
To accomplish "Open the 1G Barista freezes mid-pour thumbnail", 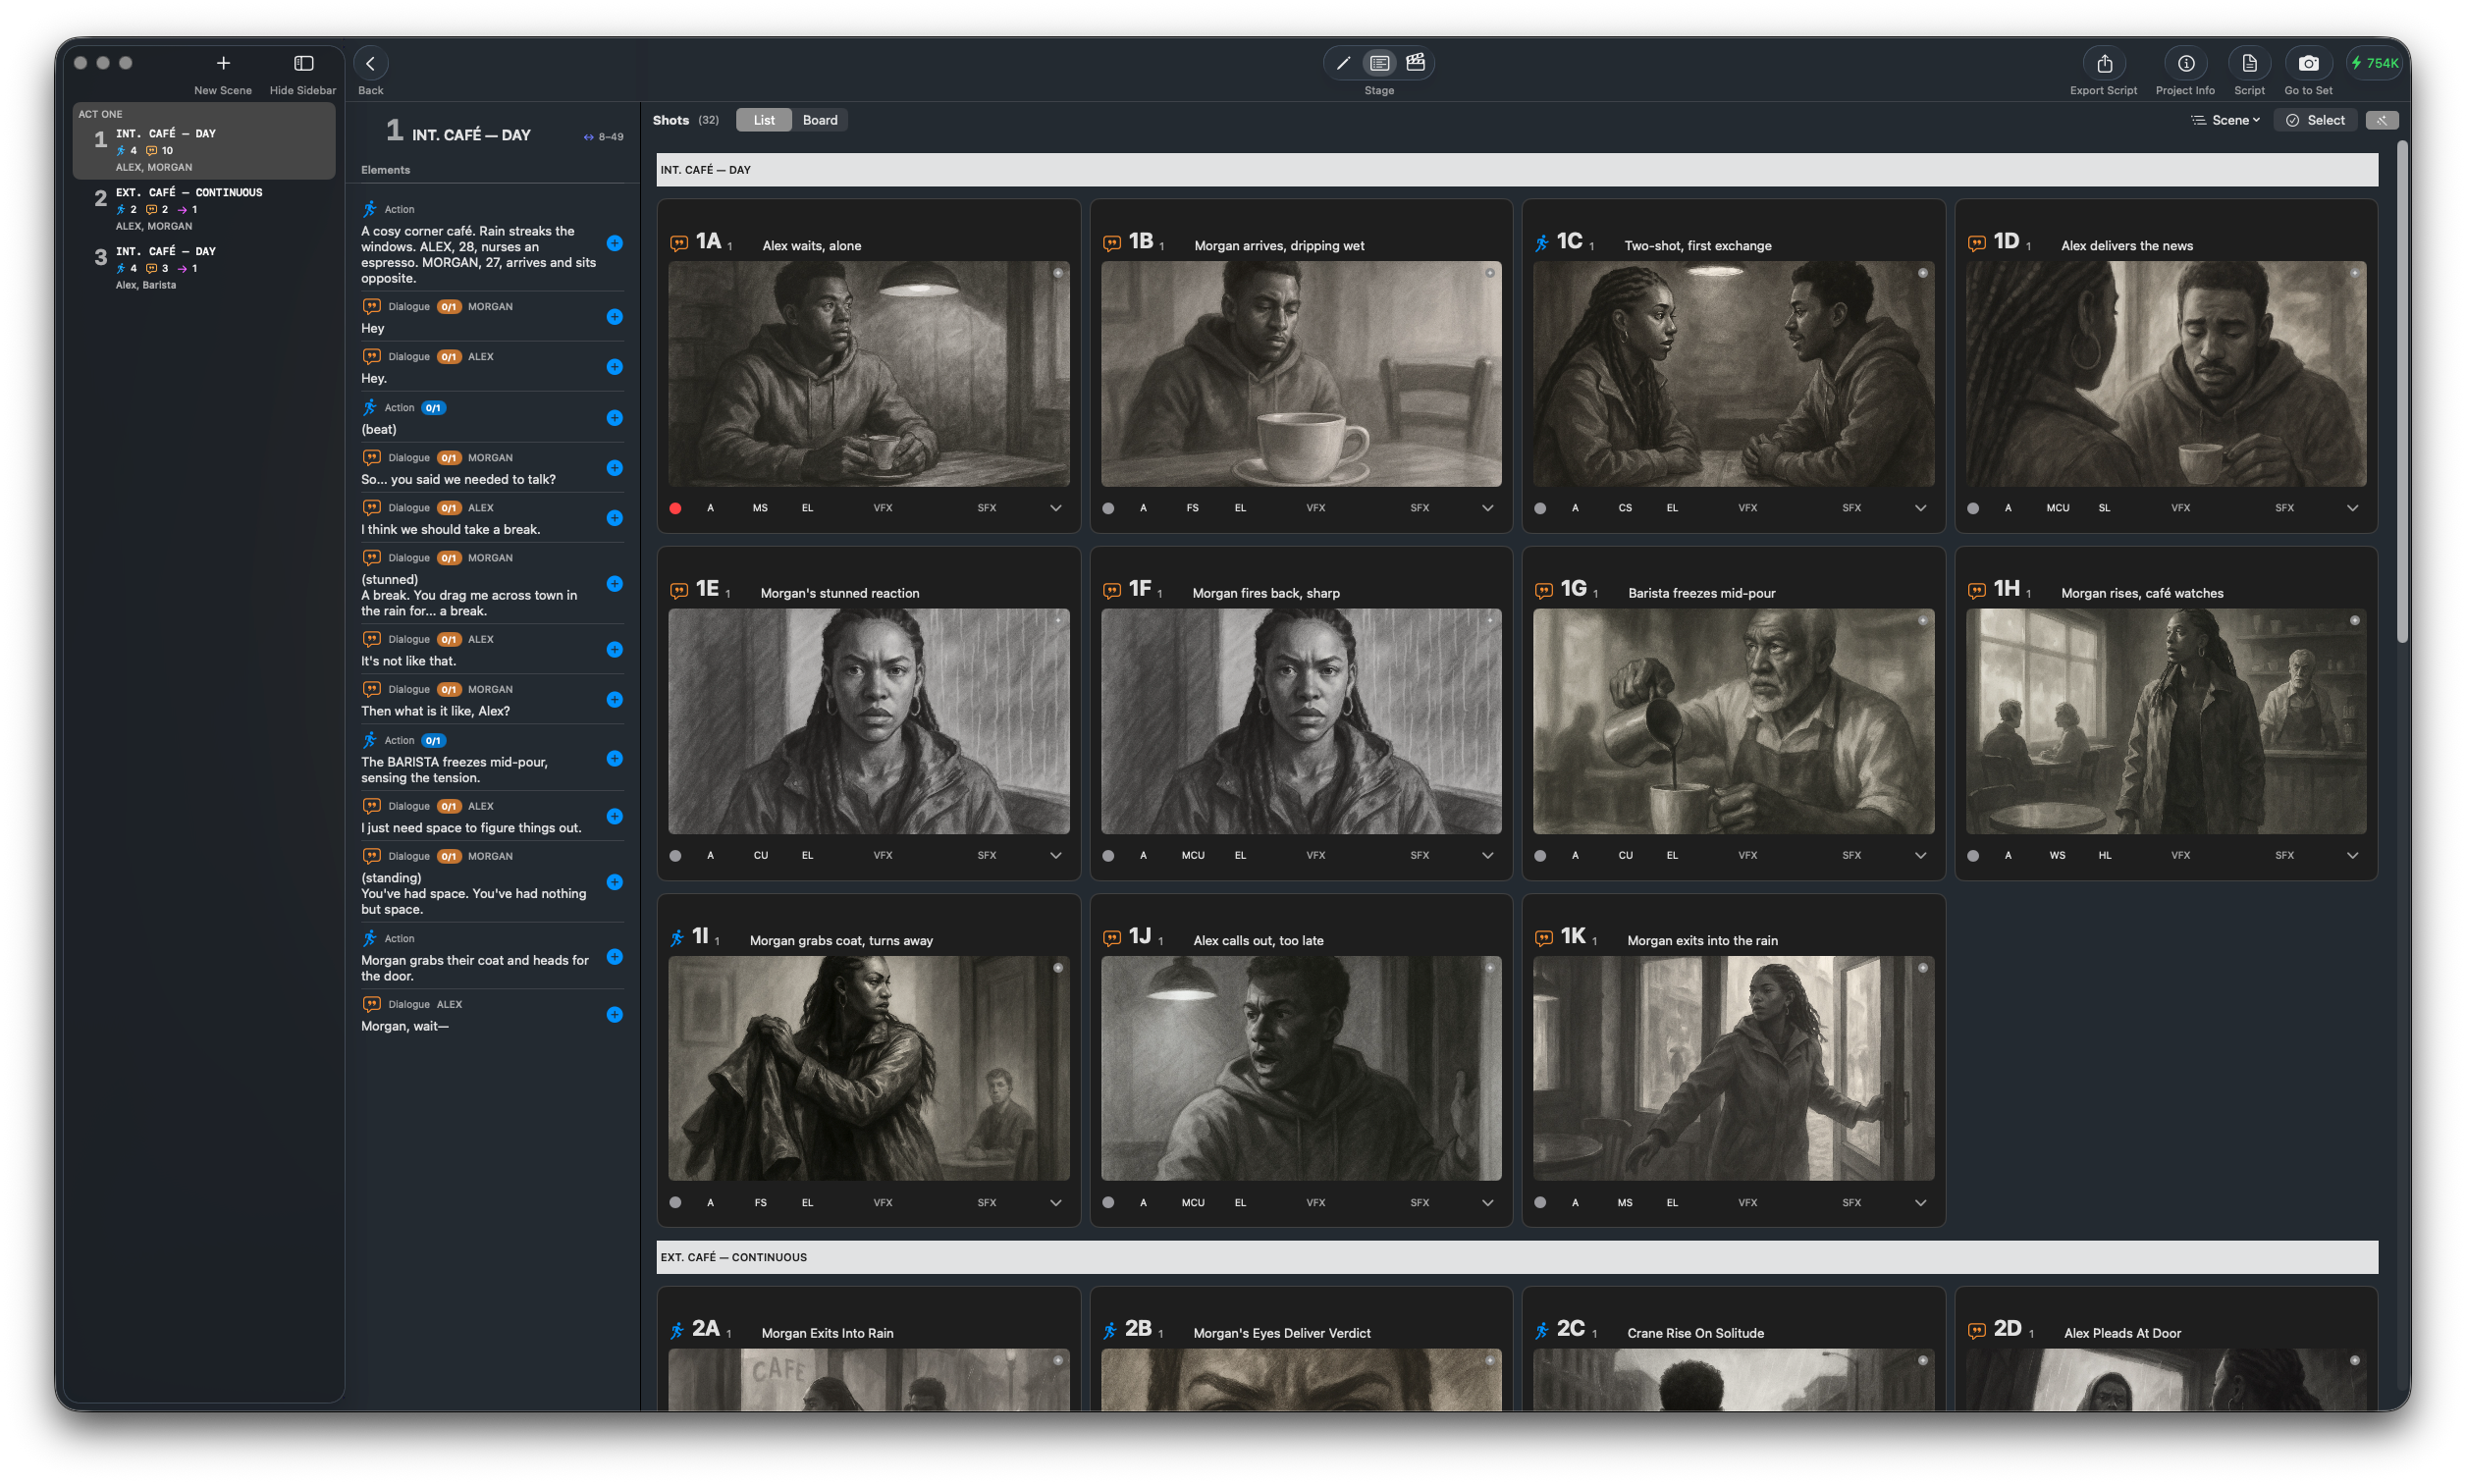I will [x=1733, y=721].
